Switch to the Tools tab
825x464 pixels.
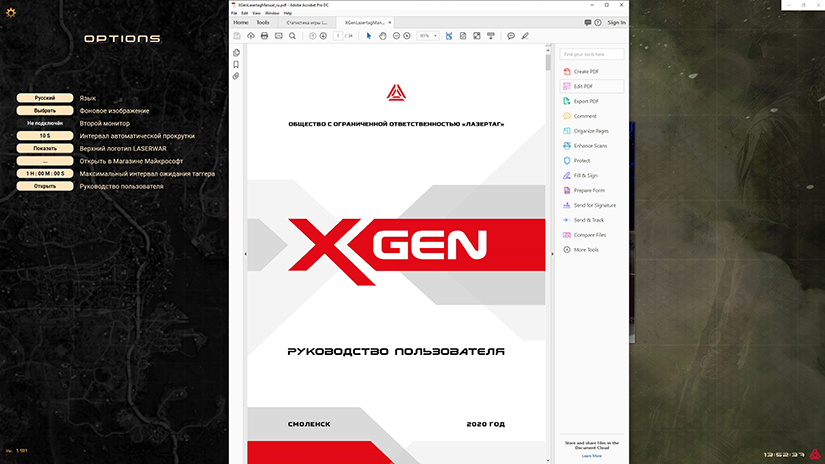click(x=263, y=23)
